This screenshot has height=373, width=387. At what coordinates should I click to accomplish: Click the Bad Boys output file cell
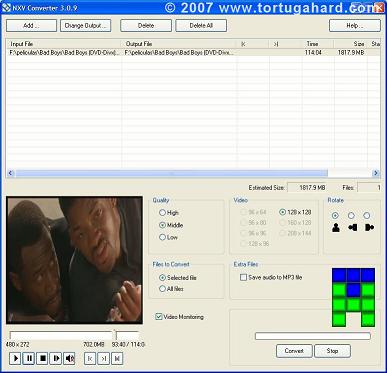[179, 52]
